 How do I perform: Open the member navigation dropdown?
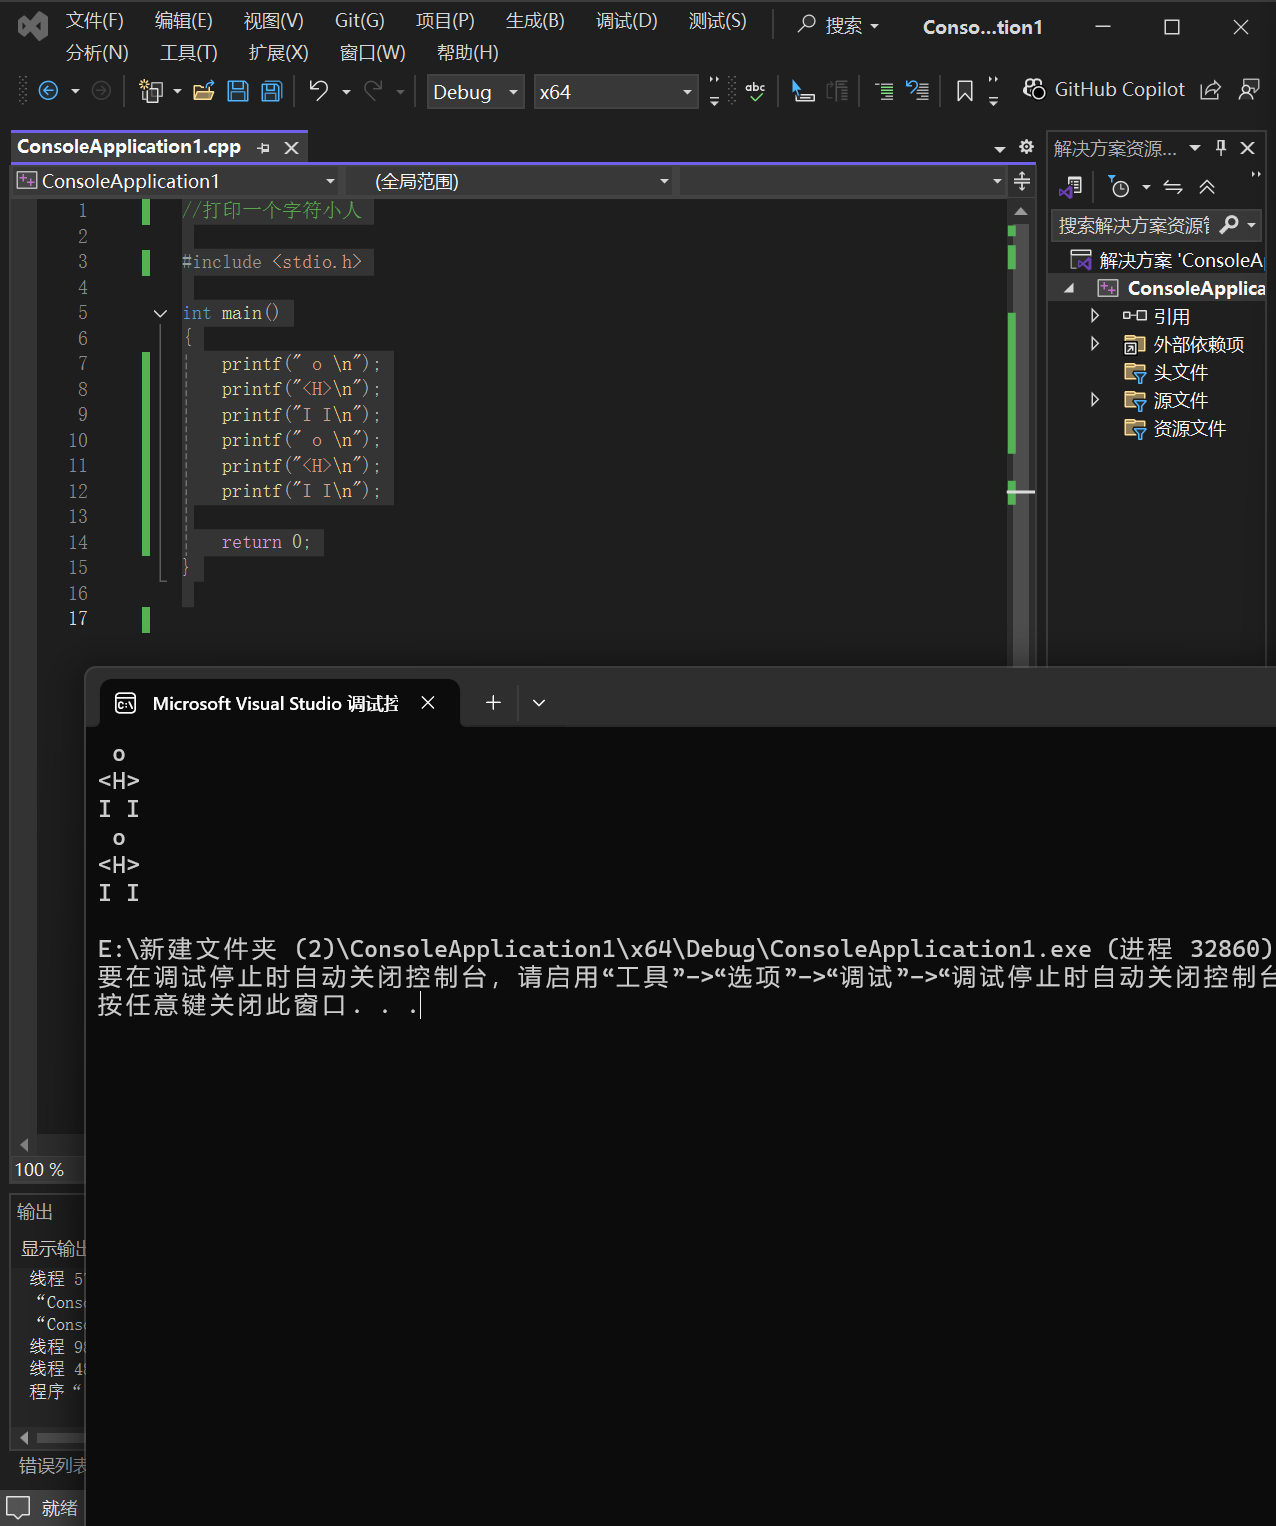tap(842, 181)
